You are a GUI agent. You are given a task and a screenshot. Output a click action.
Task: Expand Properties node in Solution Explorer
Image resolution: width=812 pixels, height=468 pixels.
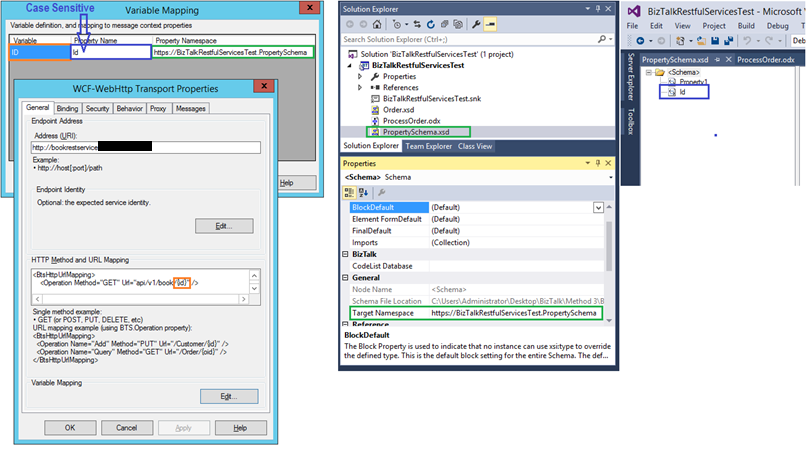pyautogui.click(x=360, y=76)
